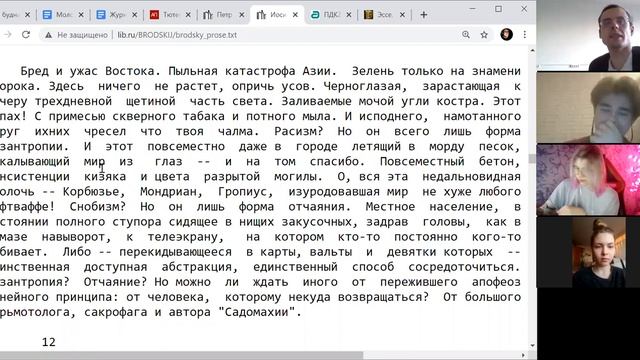Image resolution: width=640 pixels, height=360 pixels.
Task: Select the second participant video covering mouth
Action: tap(588, 108)
